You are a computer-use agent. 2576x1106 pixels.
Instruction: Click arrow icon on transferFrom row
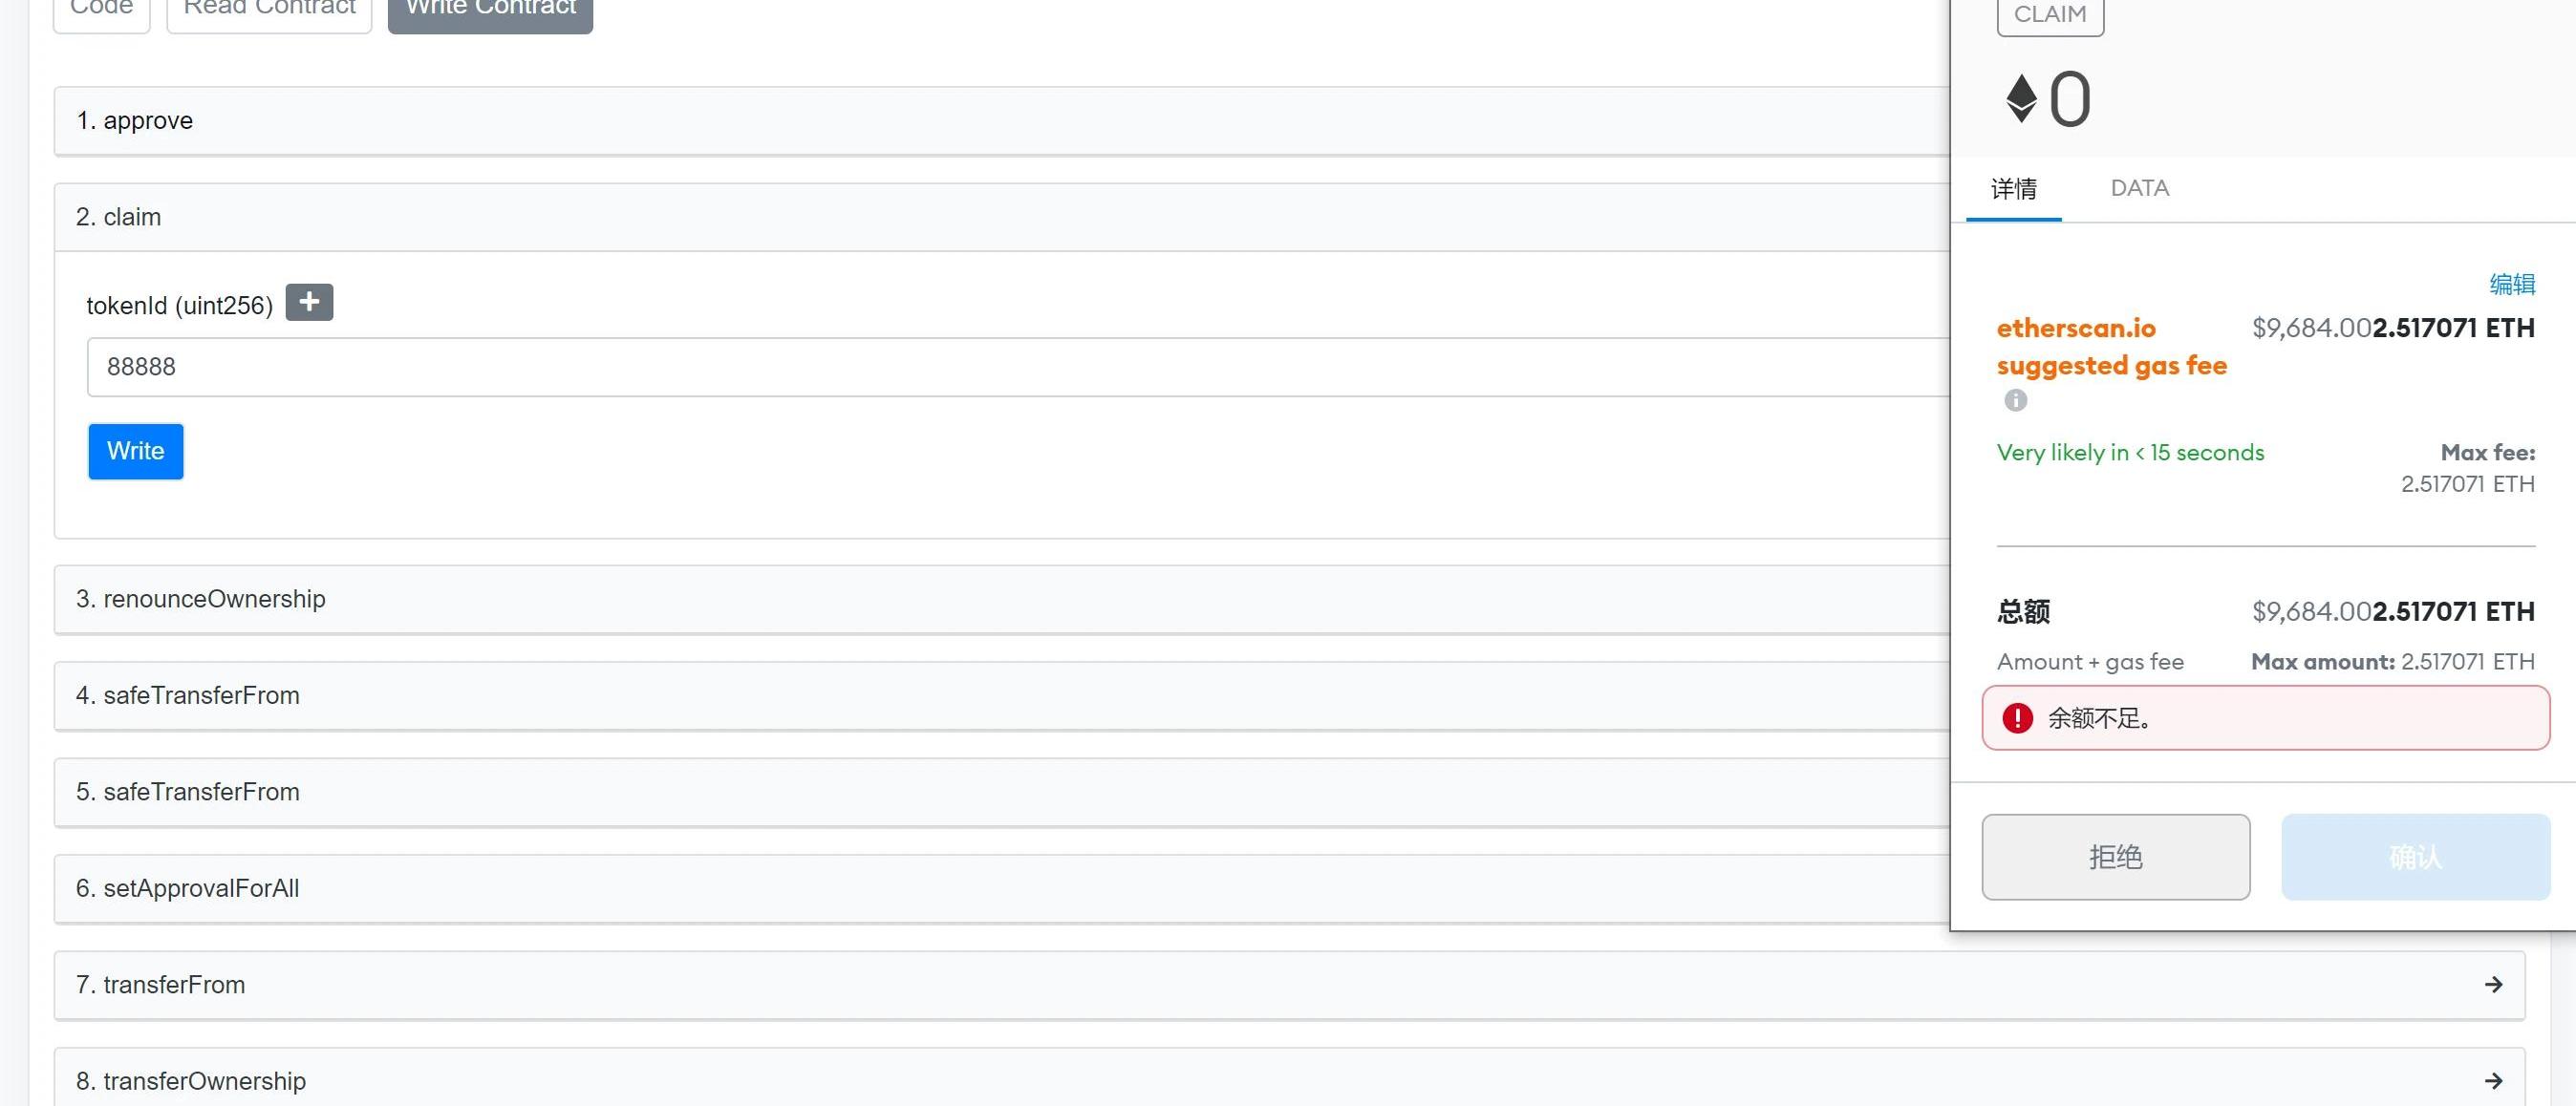[2493, 985]
